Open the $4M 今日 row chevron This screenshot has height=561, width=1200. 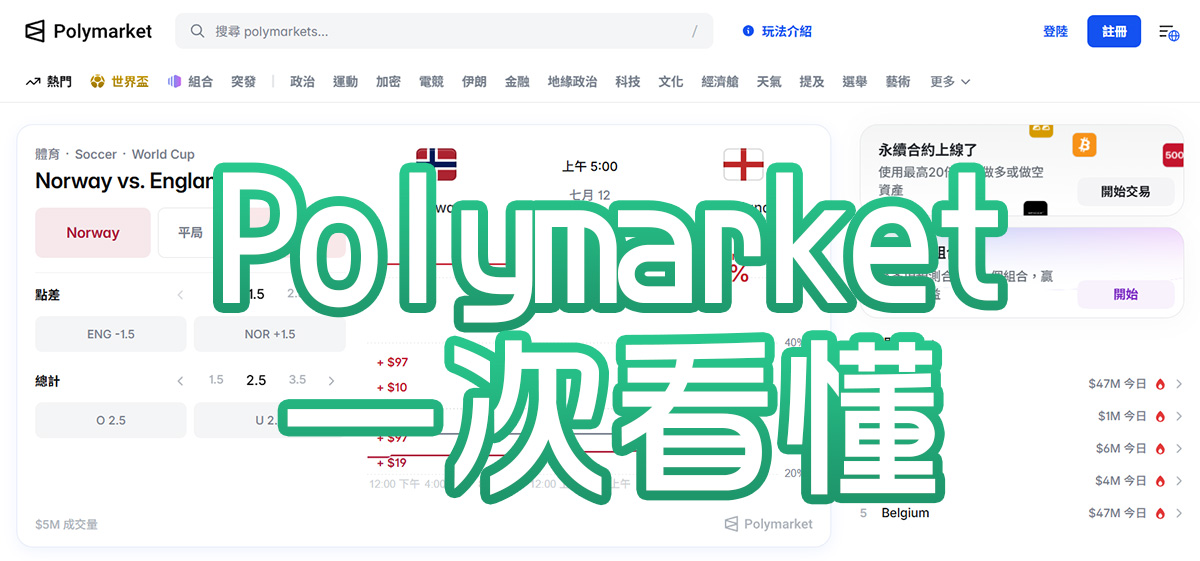(1179, 480)
